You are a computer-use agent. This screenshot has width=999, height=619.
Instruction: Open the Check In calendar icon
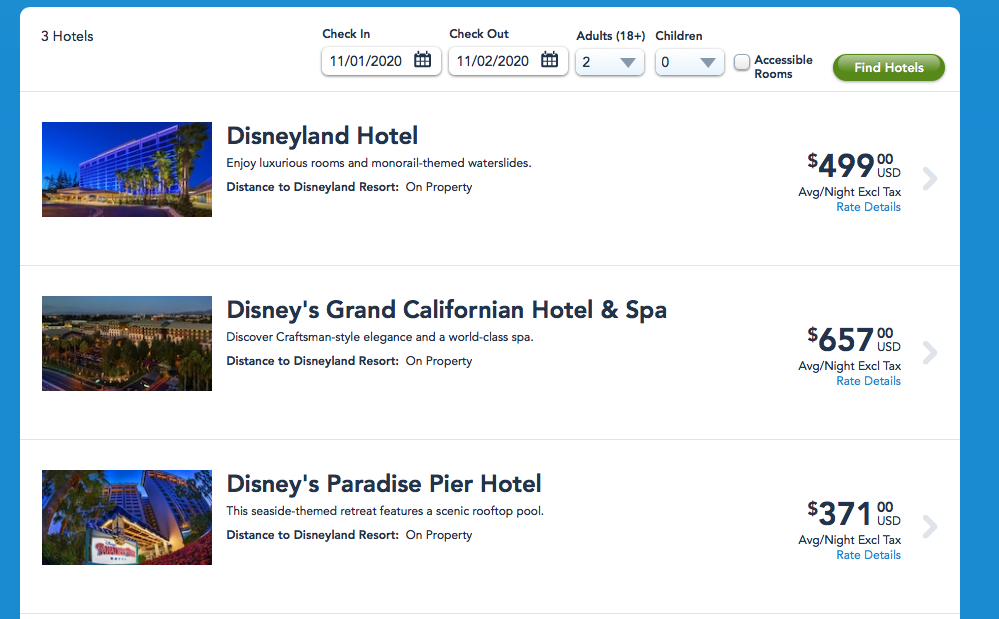[423, 61]
